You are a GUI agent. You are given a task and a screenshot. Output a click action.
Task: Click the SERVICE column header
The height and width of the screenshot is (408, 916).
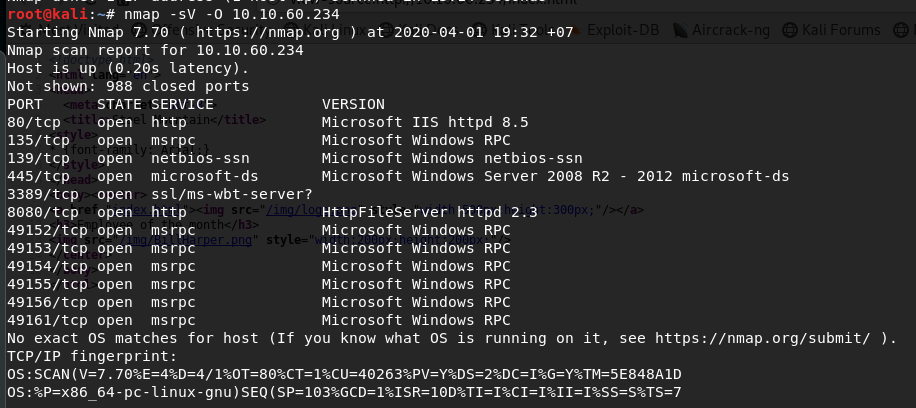click(x=183, y=104)
